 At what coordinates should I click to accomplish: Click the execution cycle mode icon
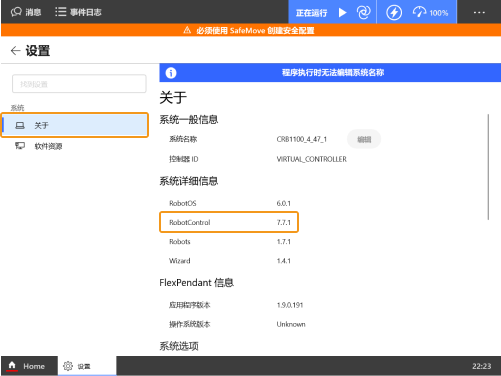pyautogui.click(x=363, y=13)
